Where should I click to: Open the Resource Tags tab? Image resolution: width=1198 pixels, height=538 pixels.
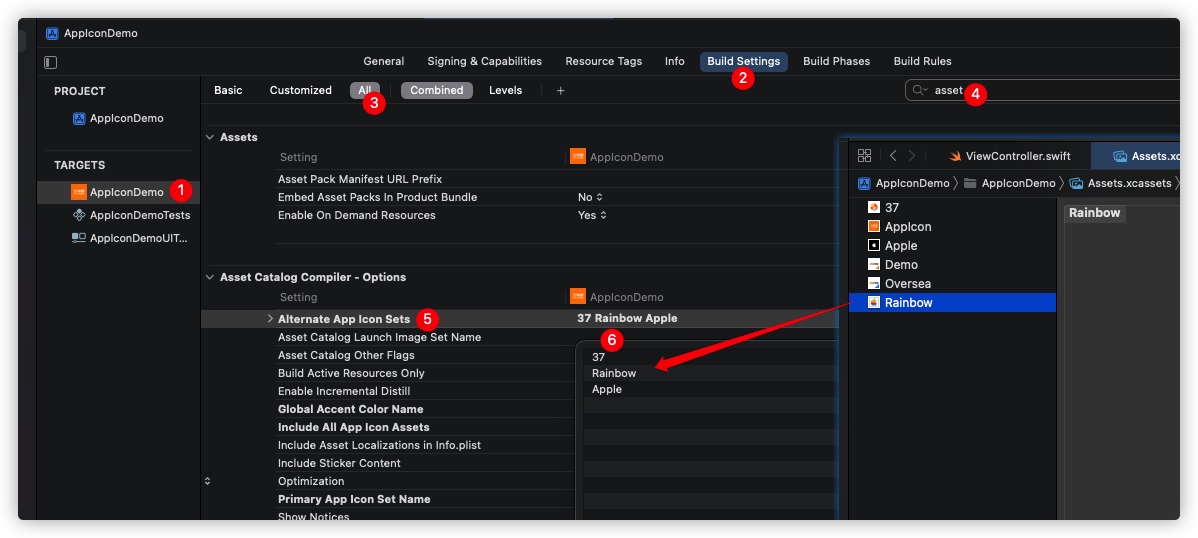point(604,61)
